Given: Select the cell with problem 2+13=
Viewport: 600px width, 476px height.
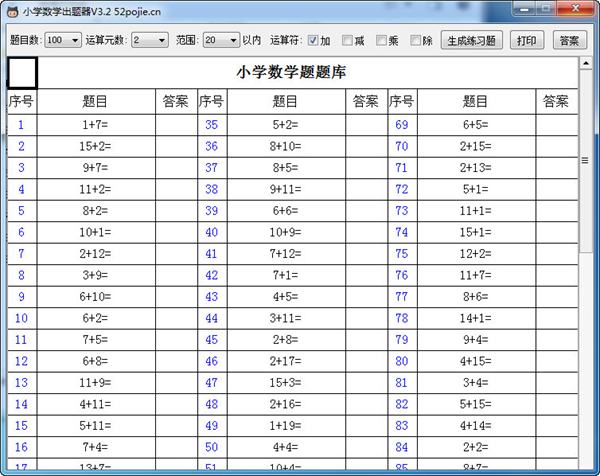Looking at the screenshot, I should 476,168.
